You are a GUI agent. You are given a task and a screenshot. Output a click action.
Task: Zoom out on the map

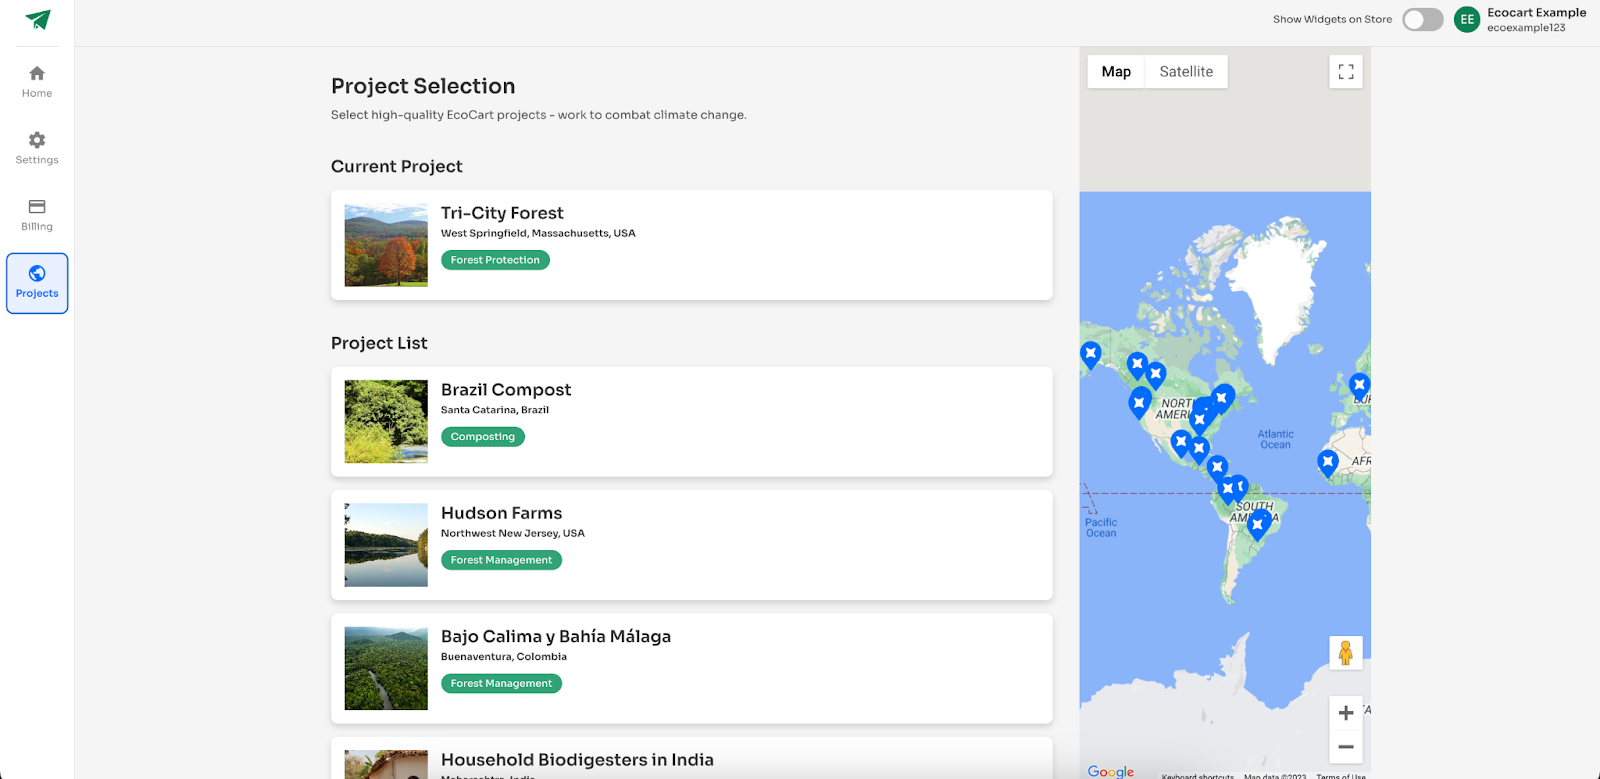(1346, 747)
